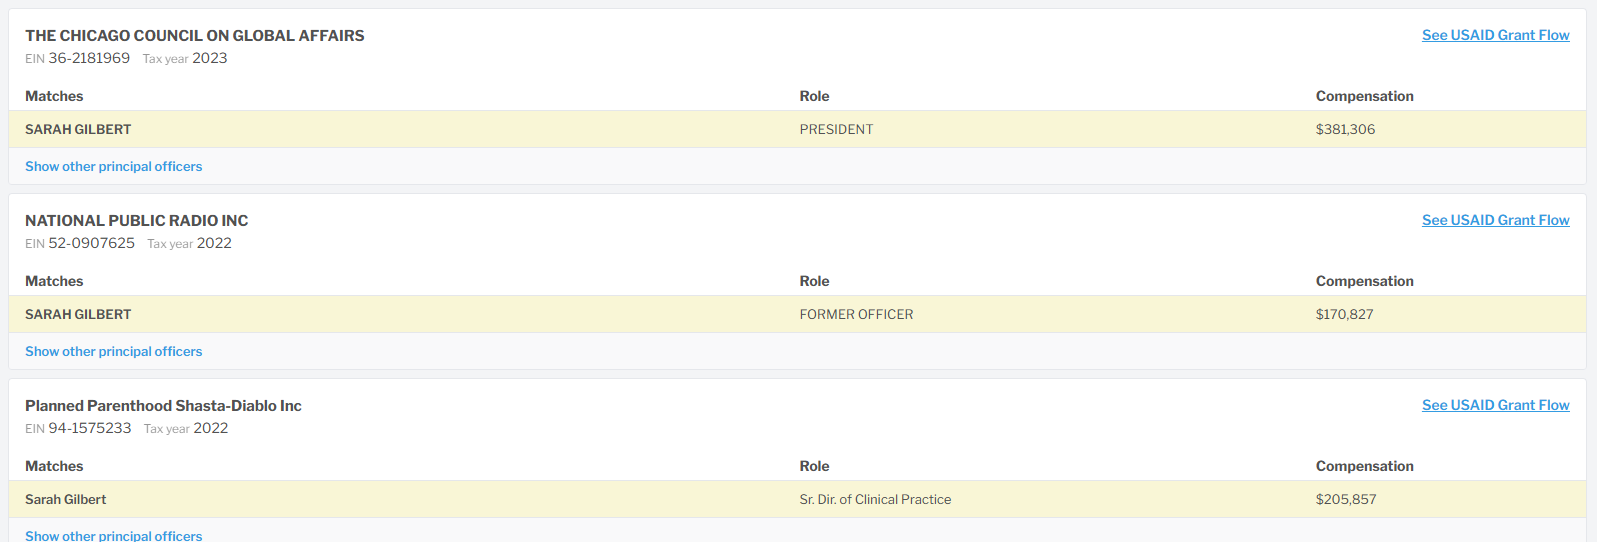Screen dimensions: 1597x542
Task: Show other principal officers of Chicago Council
Action: click(113, 166)
